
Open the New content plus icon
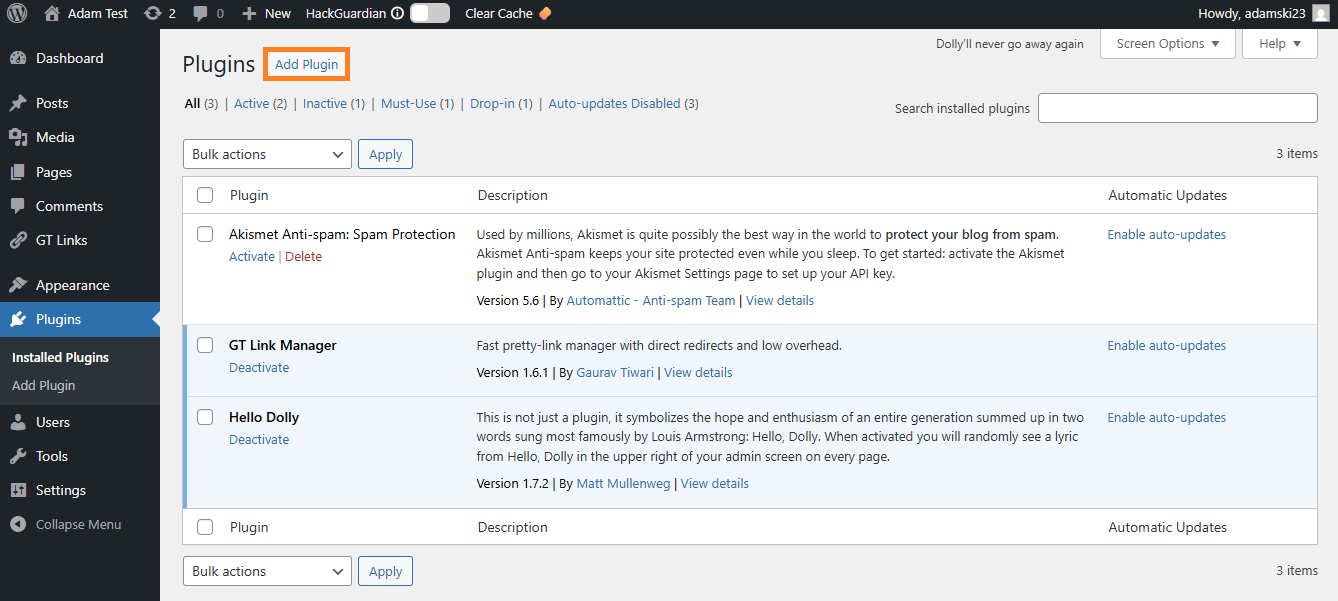pos(247,13)
